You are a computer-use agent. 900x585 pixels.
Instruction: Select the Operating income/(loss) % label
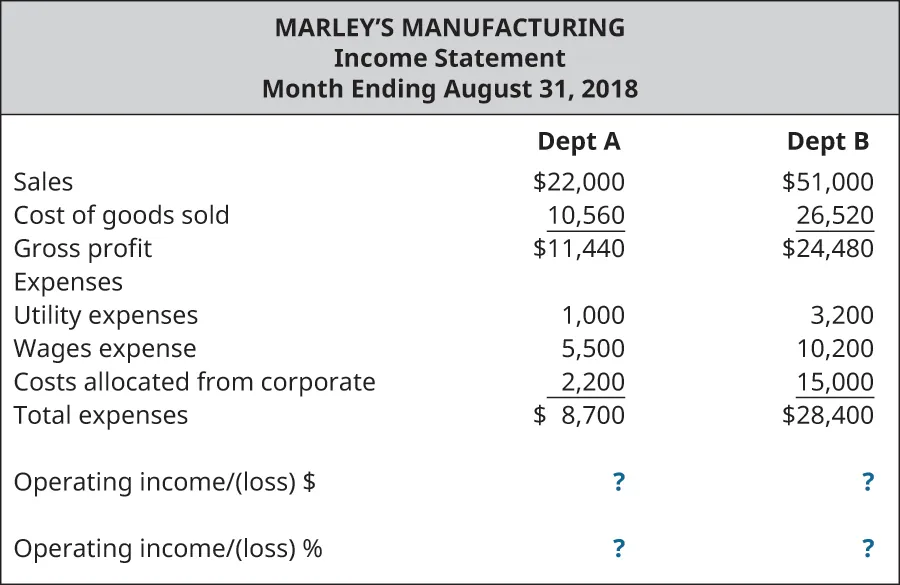point(168,549)
